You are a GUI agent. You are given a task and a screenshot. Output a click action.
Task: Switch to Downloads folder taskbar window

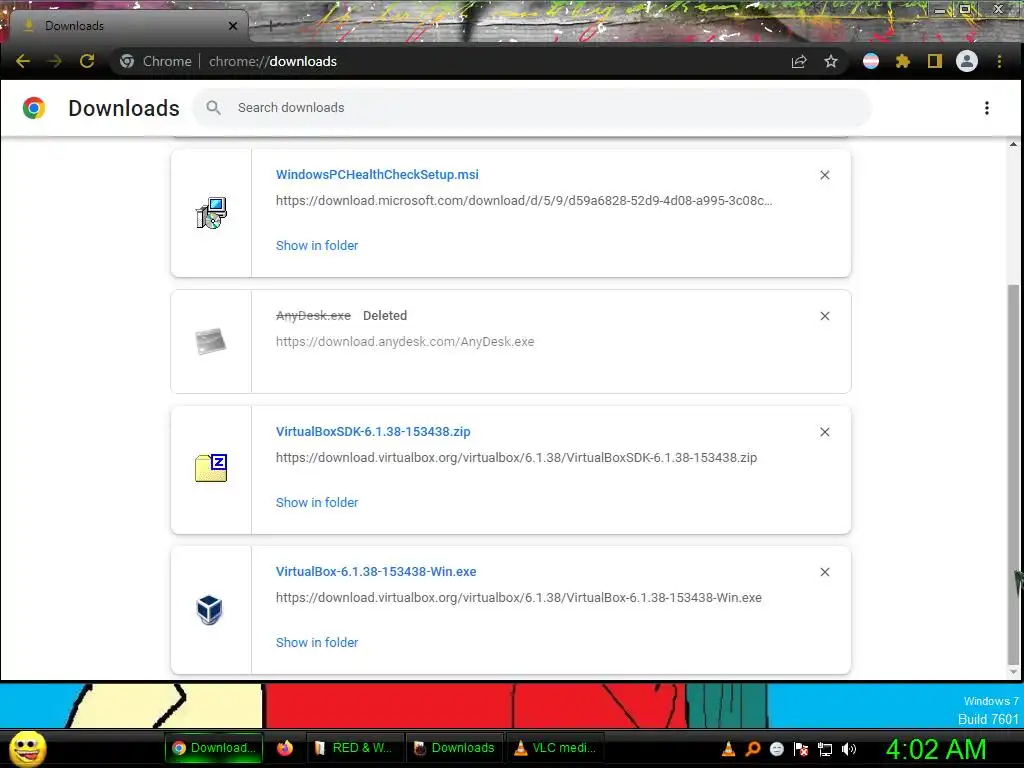pyautogui.click(x=455, y=748)
